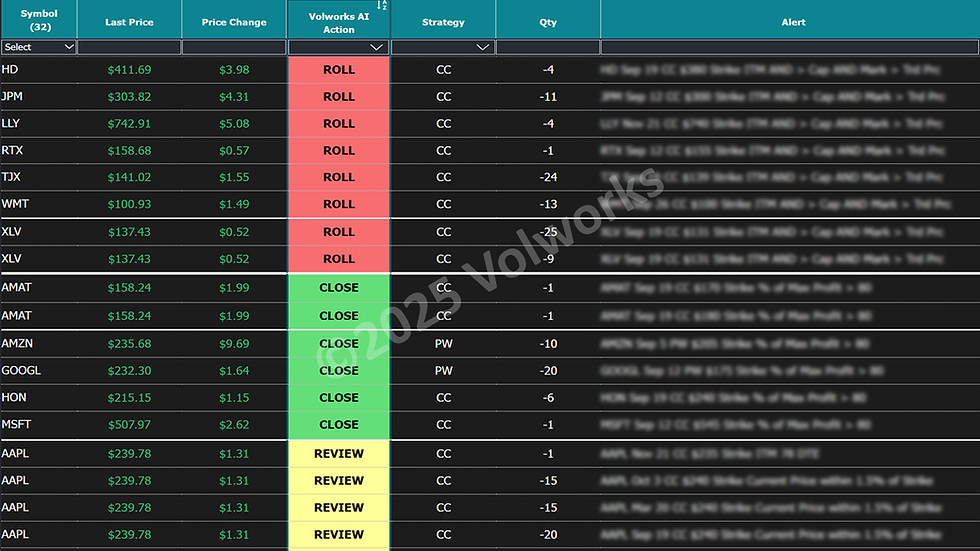Sort by the Last Price column header
The height and width of the screenshot is (551, 980).
pos(129,22)
